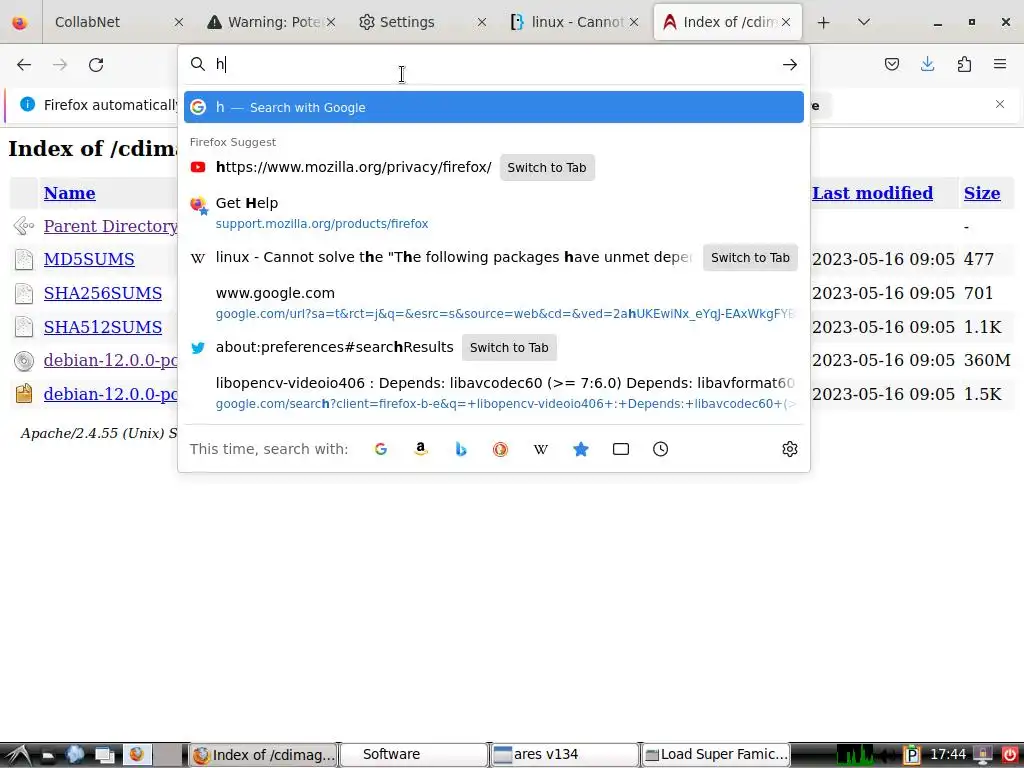This screenshot has width=1024, height=768.
Task: Click the clock showing 17:44
Action: click(948, 755)
